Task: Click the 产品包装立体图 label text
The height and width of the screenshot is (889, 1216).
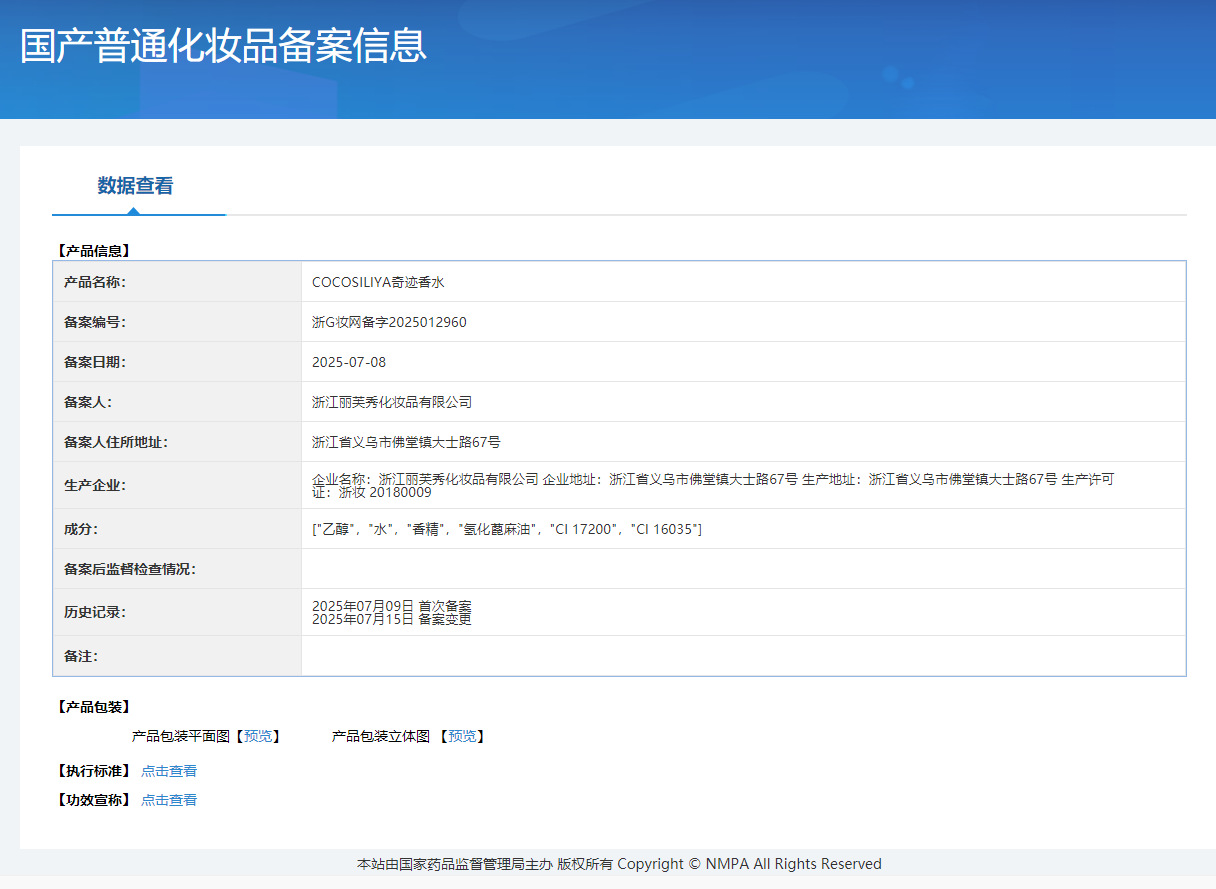Action: [x=381, y=736]
